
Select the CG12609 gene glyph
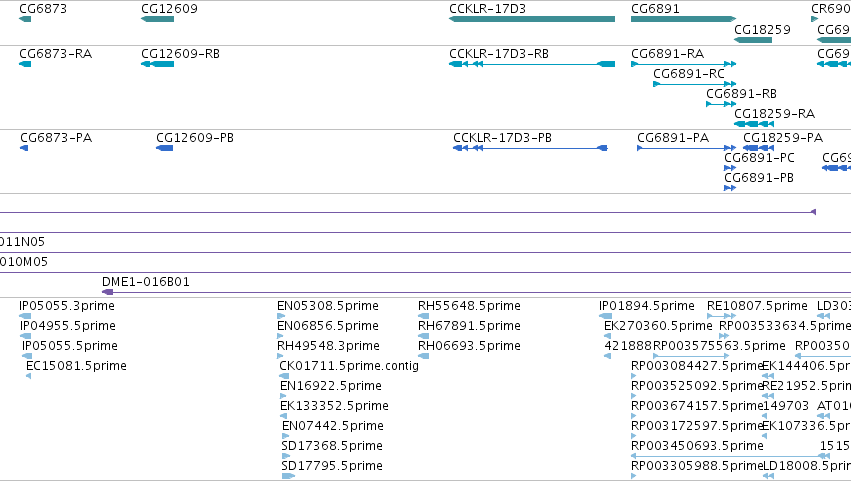pos(157,19)
